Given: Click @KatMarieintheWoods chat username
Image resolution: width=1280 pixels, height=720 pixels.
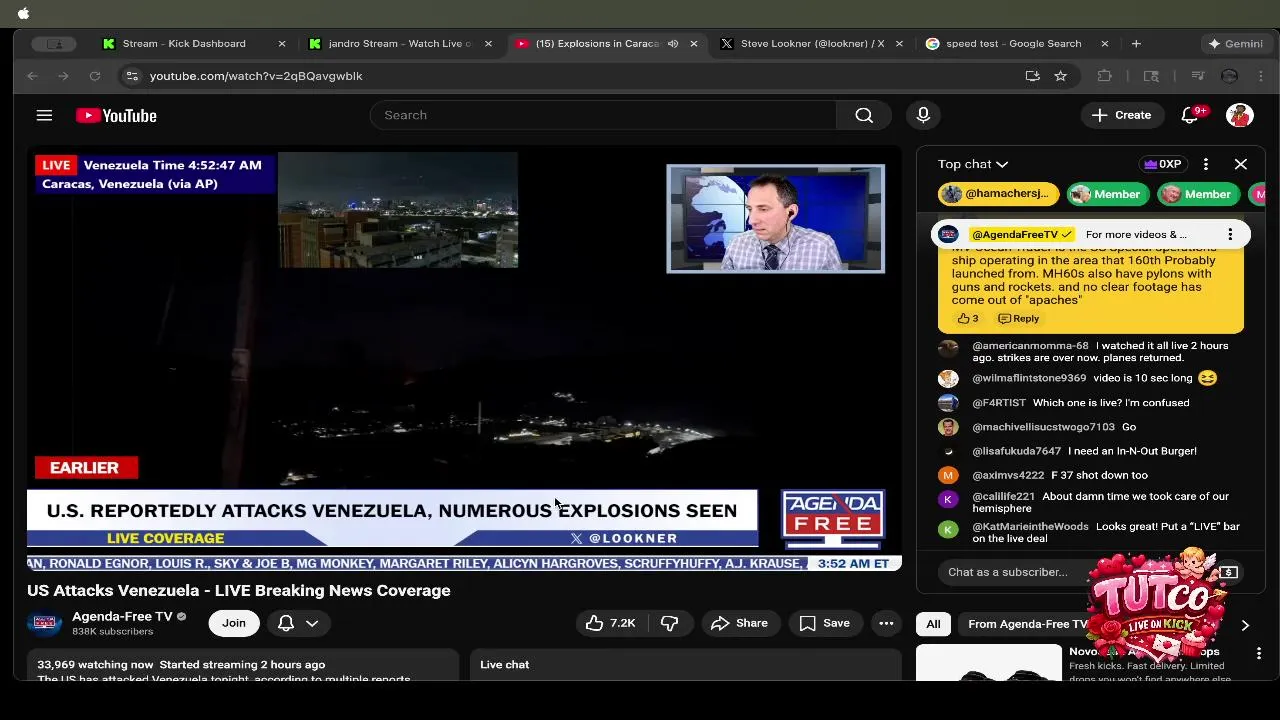Looking at the screenshot, I should [x=1030, y=527].
